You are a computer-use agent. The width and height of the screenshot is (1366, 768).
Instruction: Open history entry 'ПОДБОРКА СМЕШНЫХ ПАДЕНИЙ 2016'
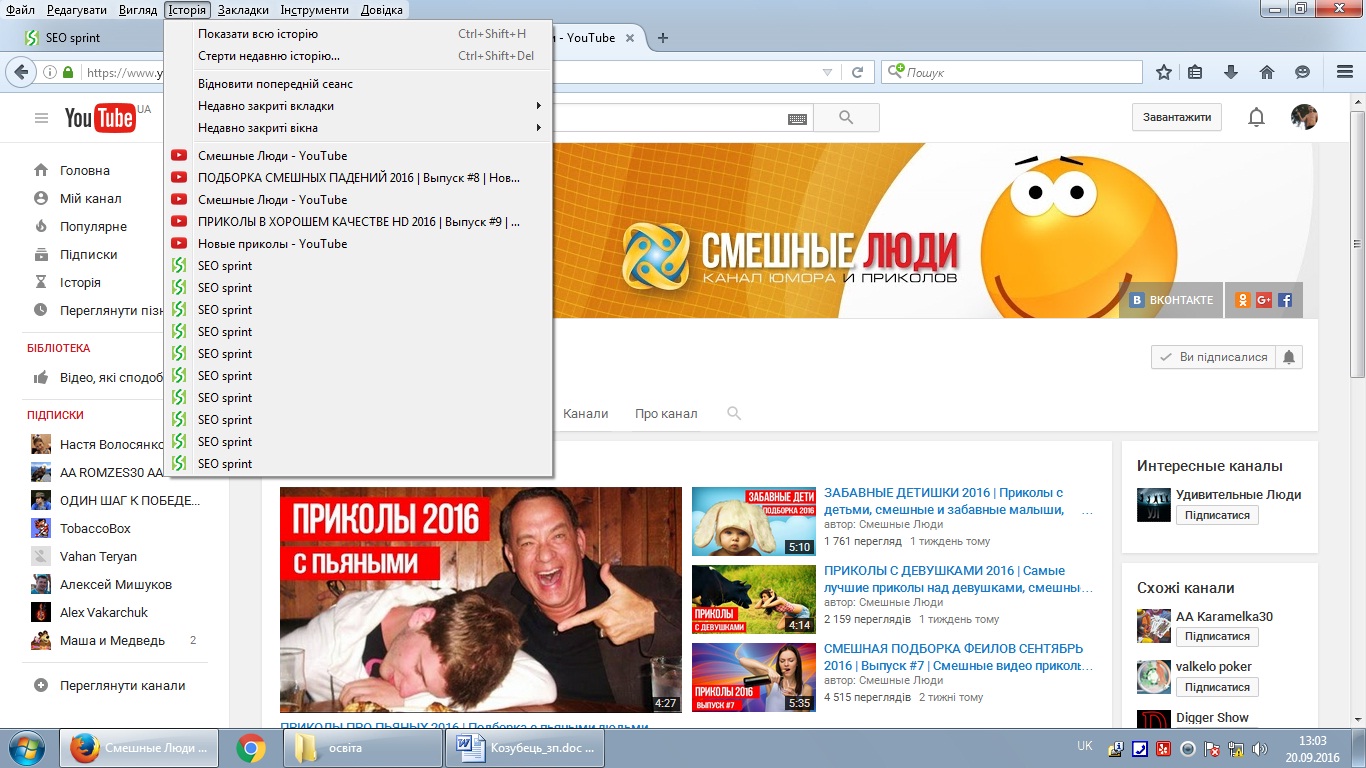click(x=360, y=178)
